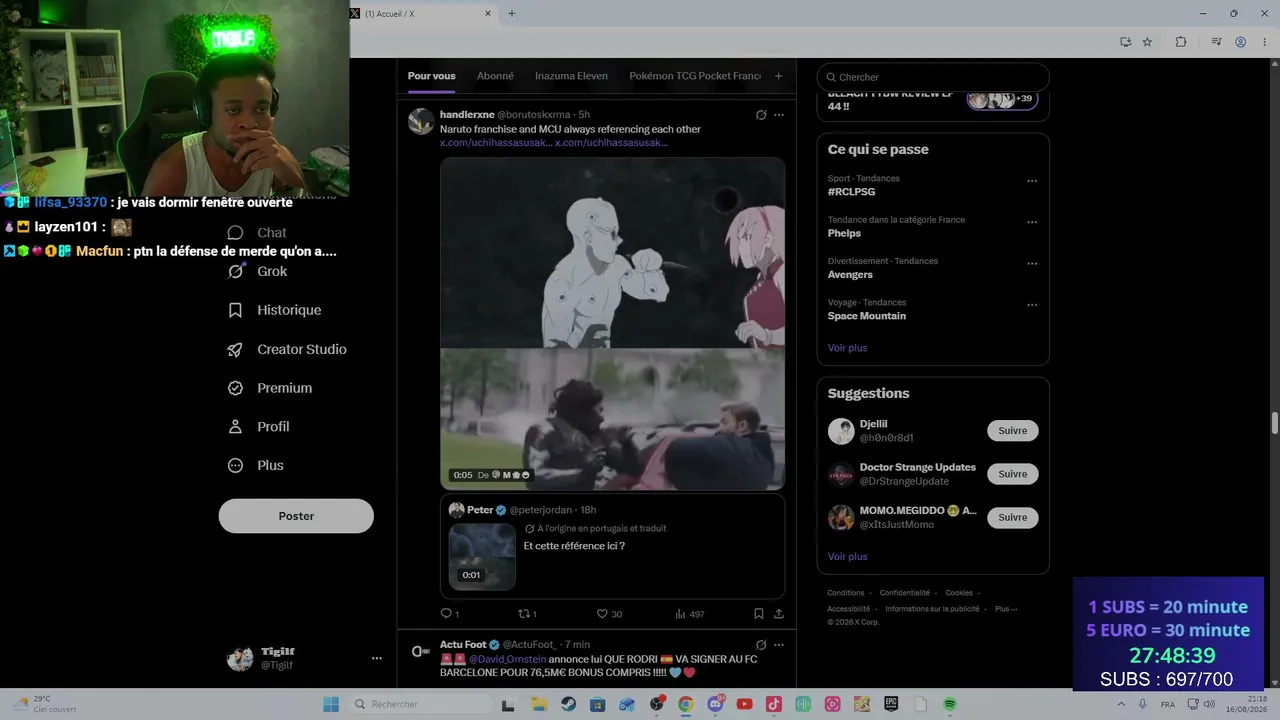
Task: Open Voir plus under trends
Action: 848,348
